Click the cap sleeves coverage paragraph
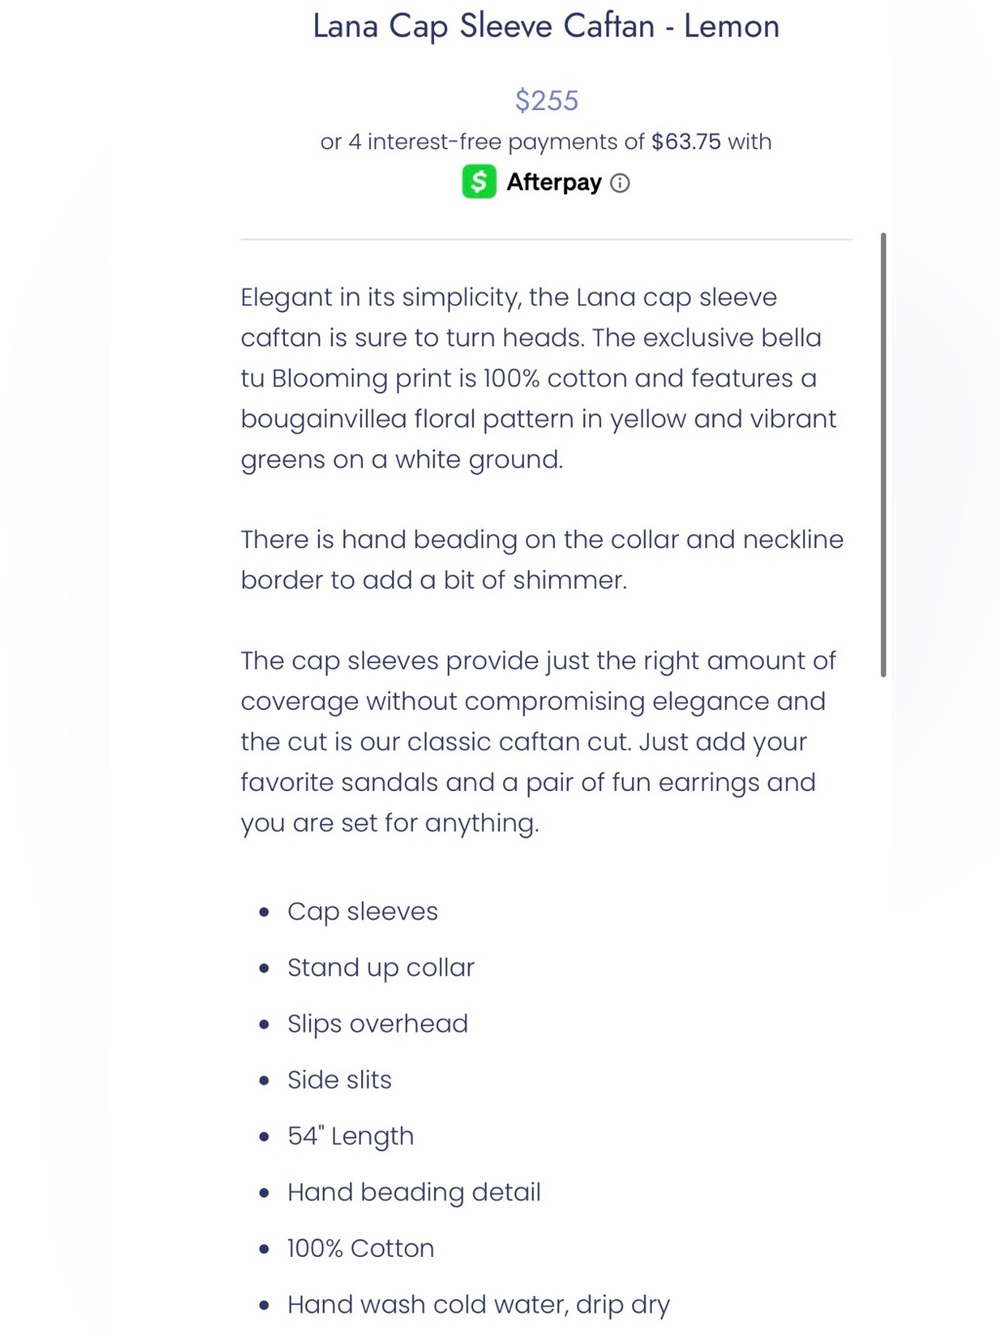The image size is (1000, 1333). [538, 741]
